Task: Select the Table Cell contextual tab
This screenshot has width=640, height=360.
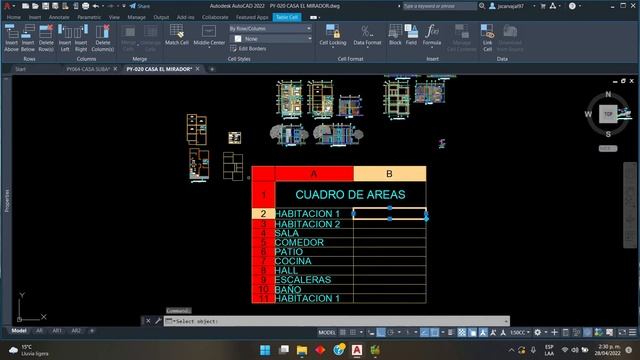Action: [287, 17]
